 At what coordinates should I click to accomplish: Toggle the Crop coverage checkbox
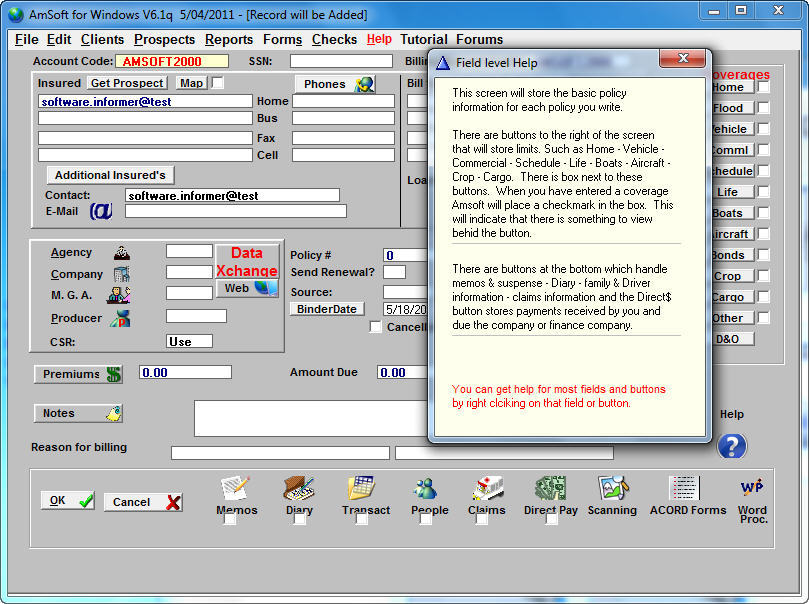point(763,276)
